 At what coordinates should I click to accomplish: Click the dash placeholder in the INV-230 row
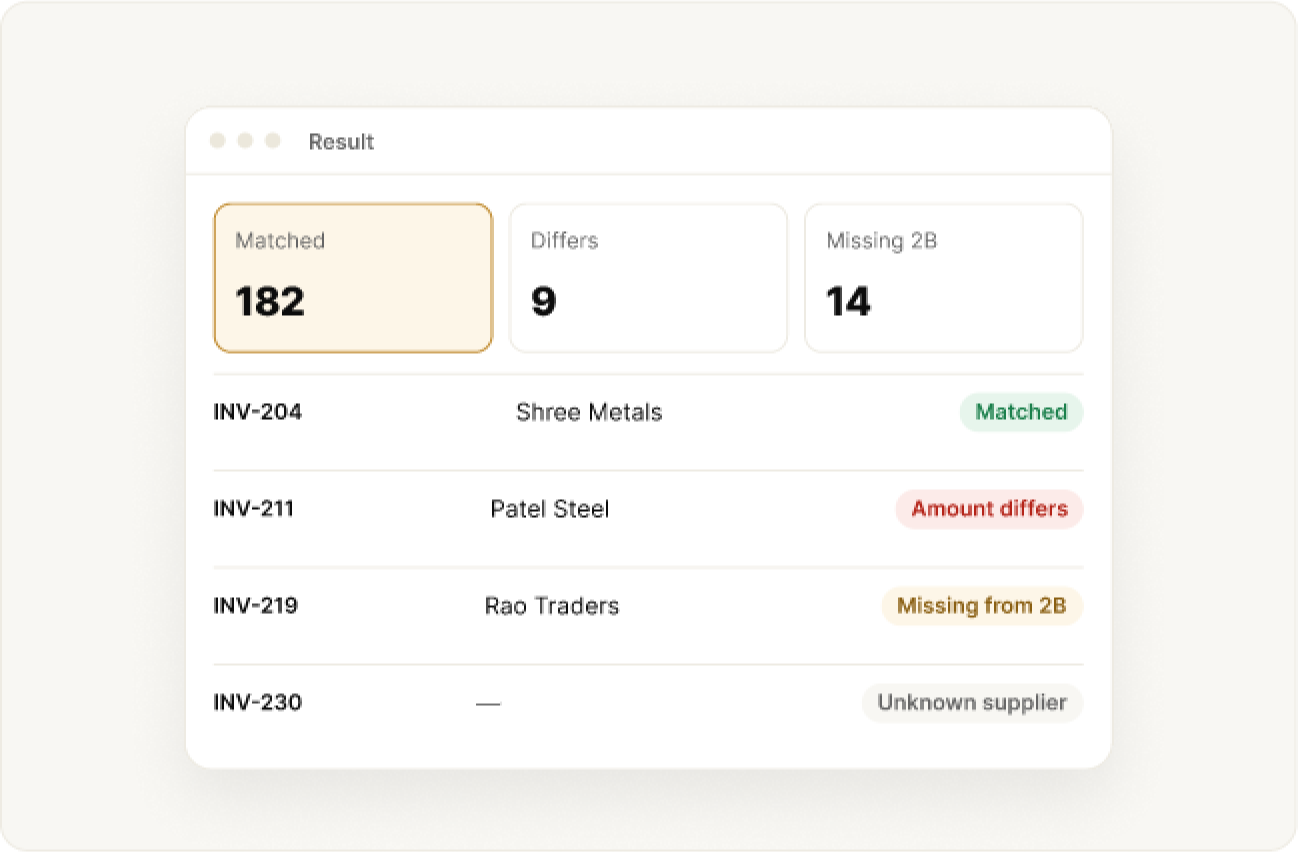(x=488, y=704)
